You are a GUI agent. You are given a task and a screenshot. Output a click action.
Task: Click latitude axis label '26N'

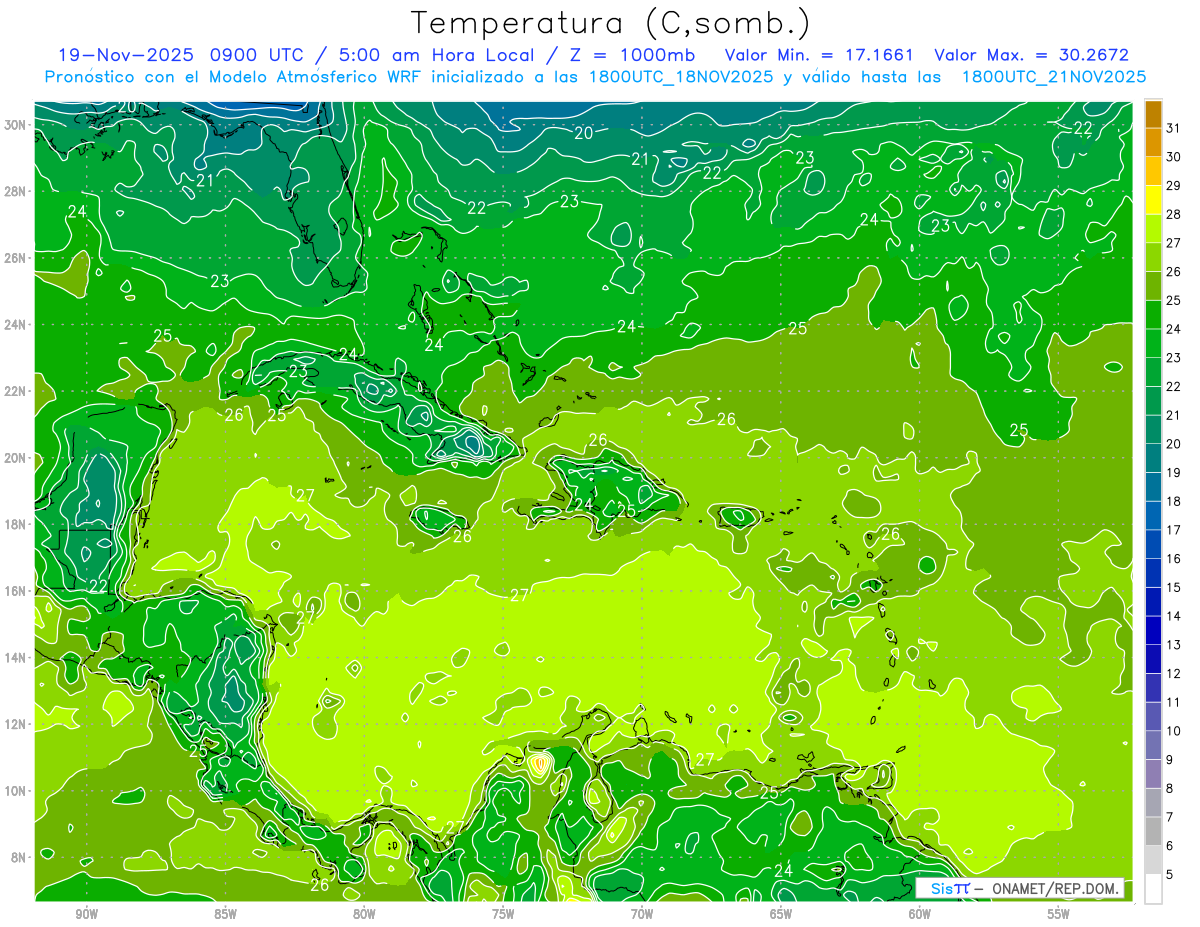[15, 258]
